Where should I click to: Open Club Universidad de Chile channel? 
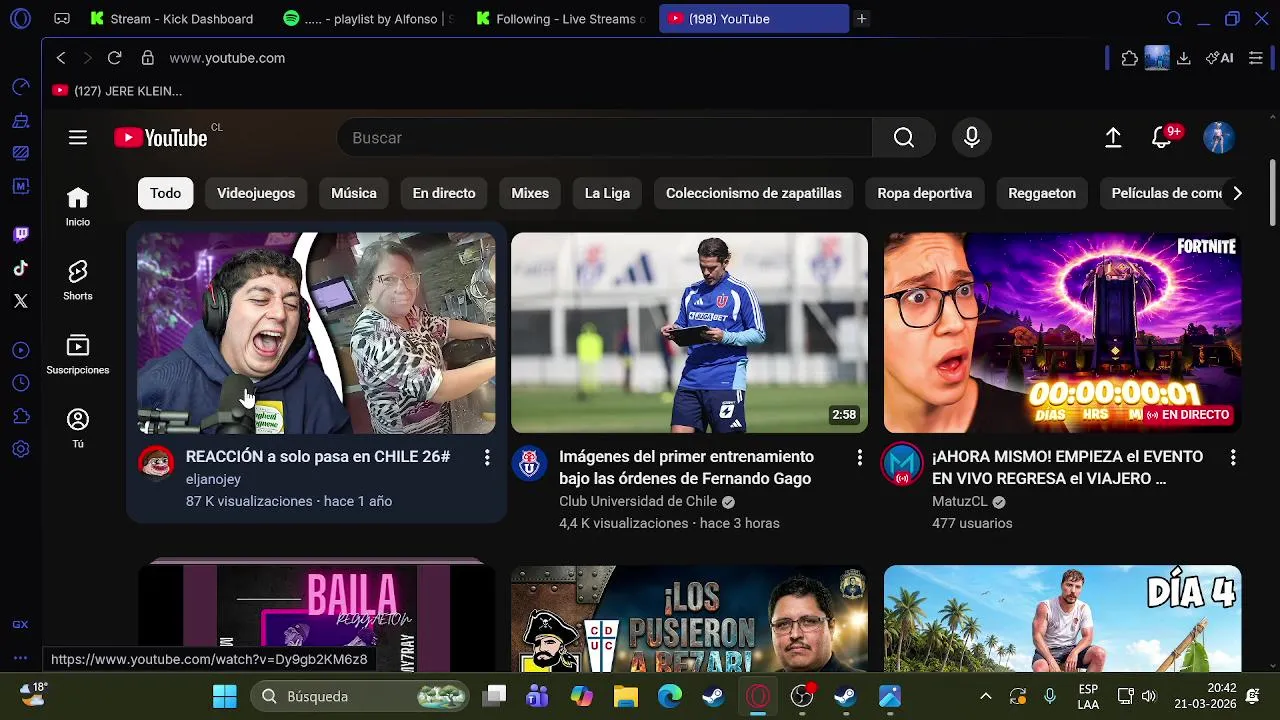[638, 501]
